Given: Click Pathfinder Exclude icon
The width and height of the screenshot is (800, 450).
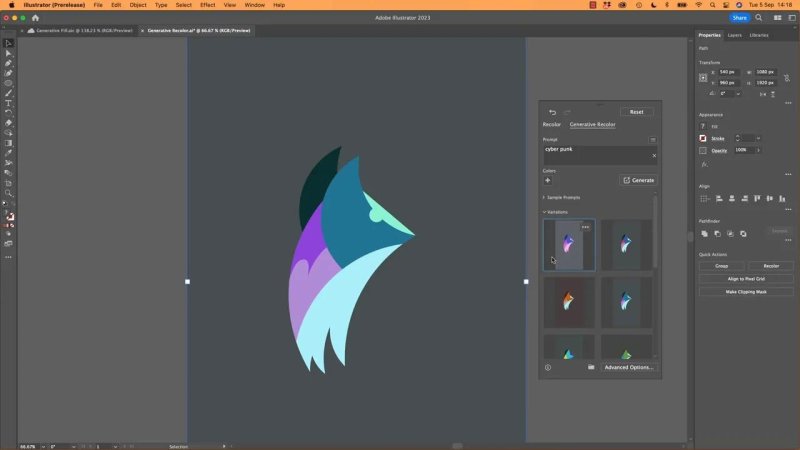Looking at the screenshot, I should pos(743,234).
